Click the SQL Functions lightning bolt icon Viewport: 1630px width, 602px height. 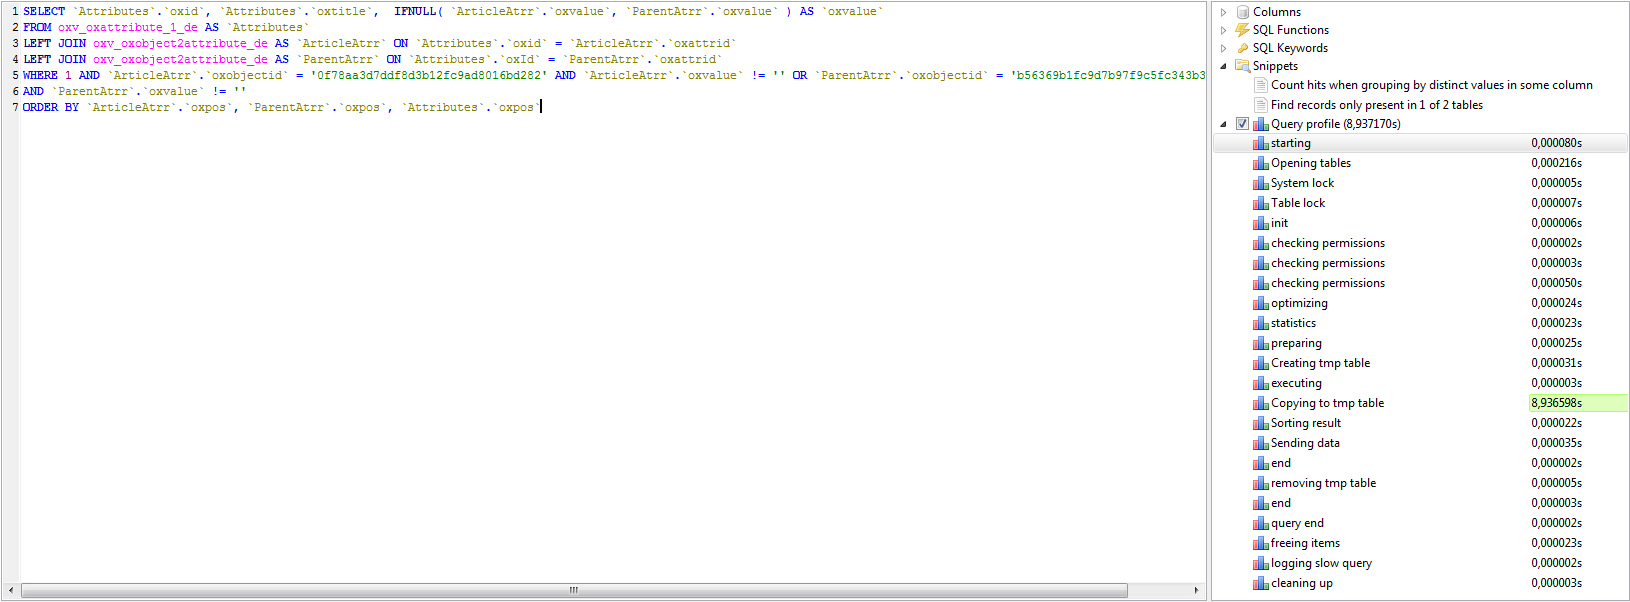click(x=1242, y=30)
